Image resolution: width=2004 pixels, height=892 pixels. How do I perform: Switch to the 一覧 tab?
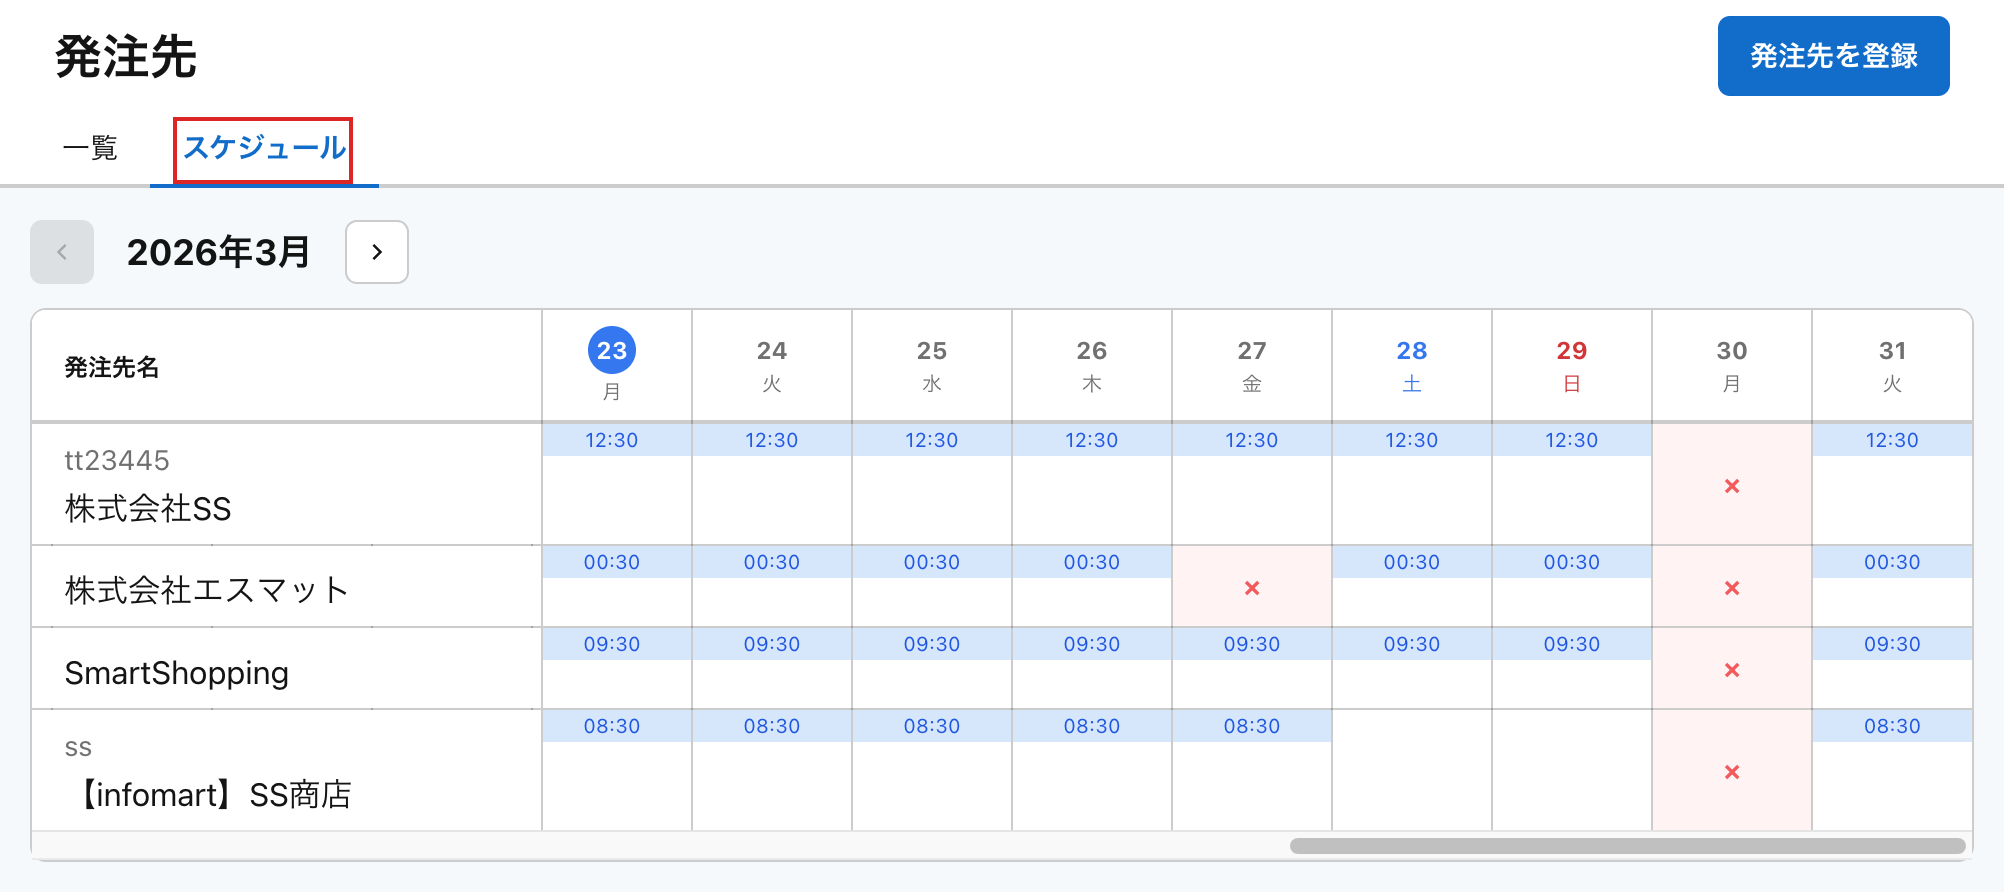coord(90,148)
